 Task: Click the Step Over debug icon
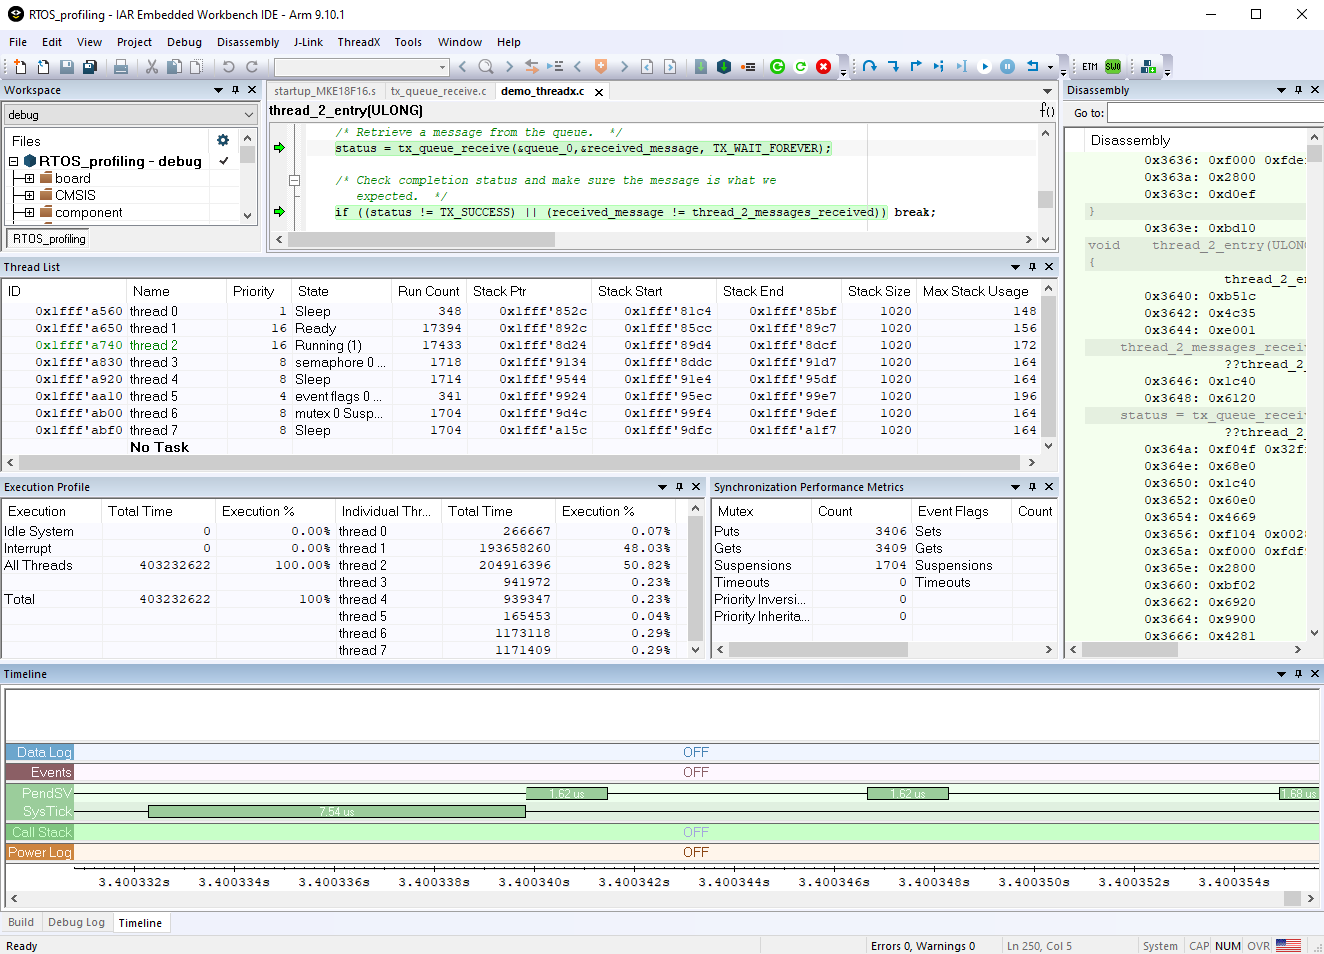[x=869, y=67]
